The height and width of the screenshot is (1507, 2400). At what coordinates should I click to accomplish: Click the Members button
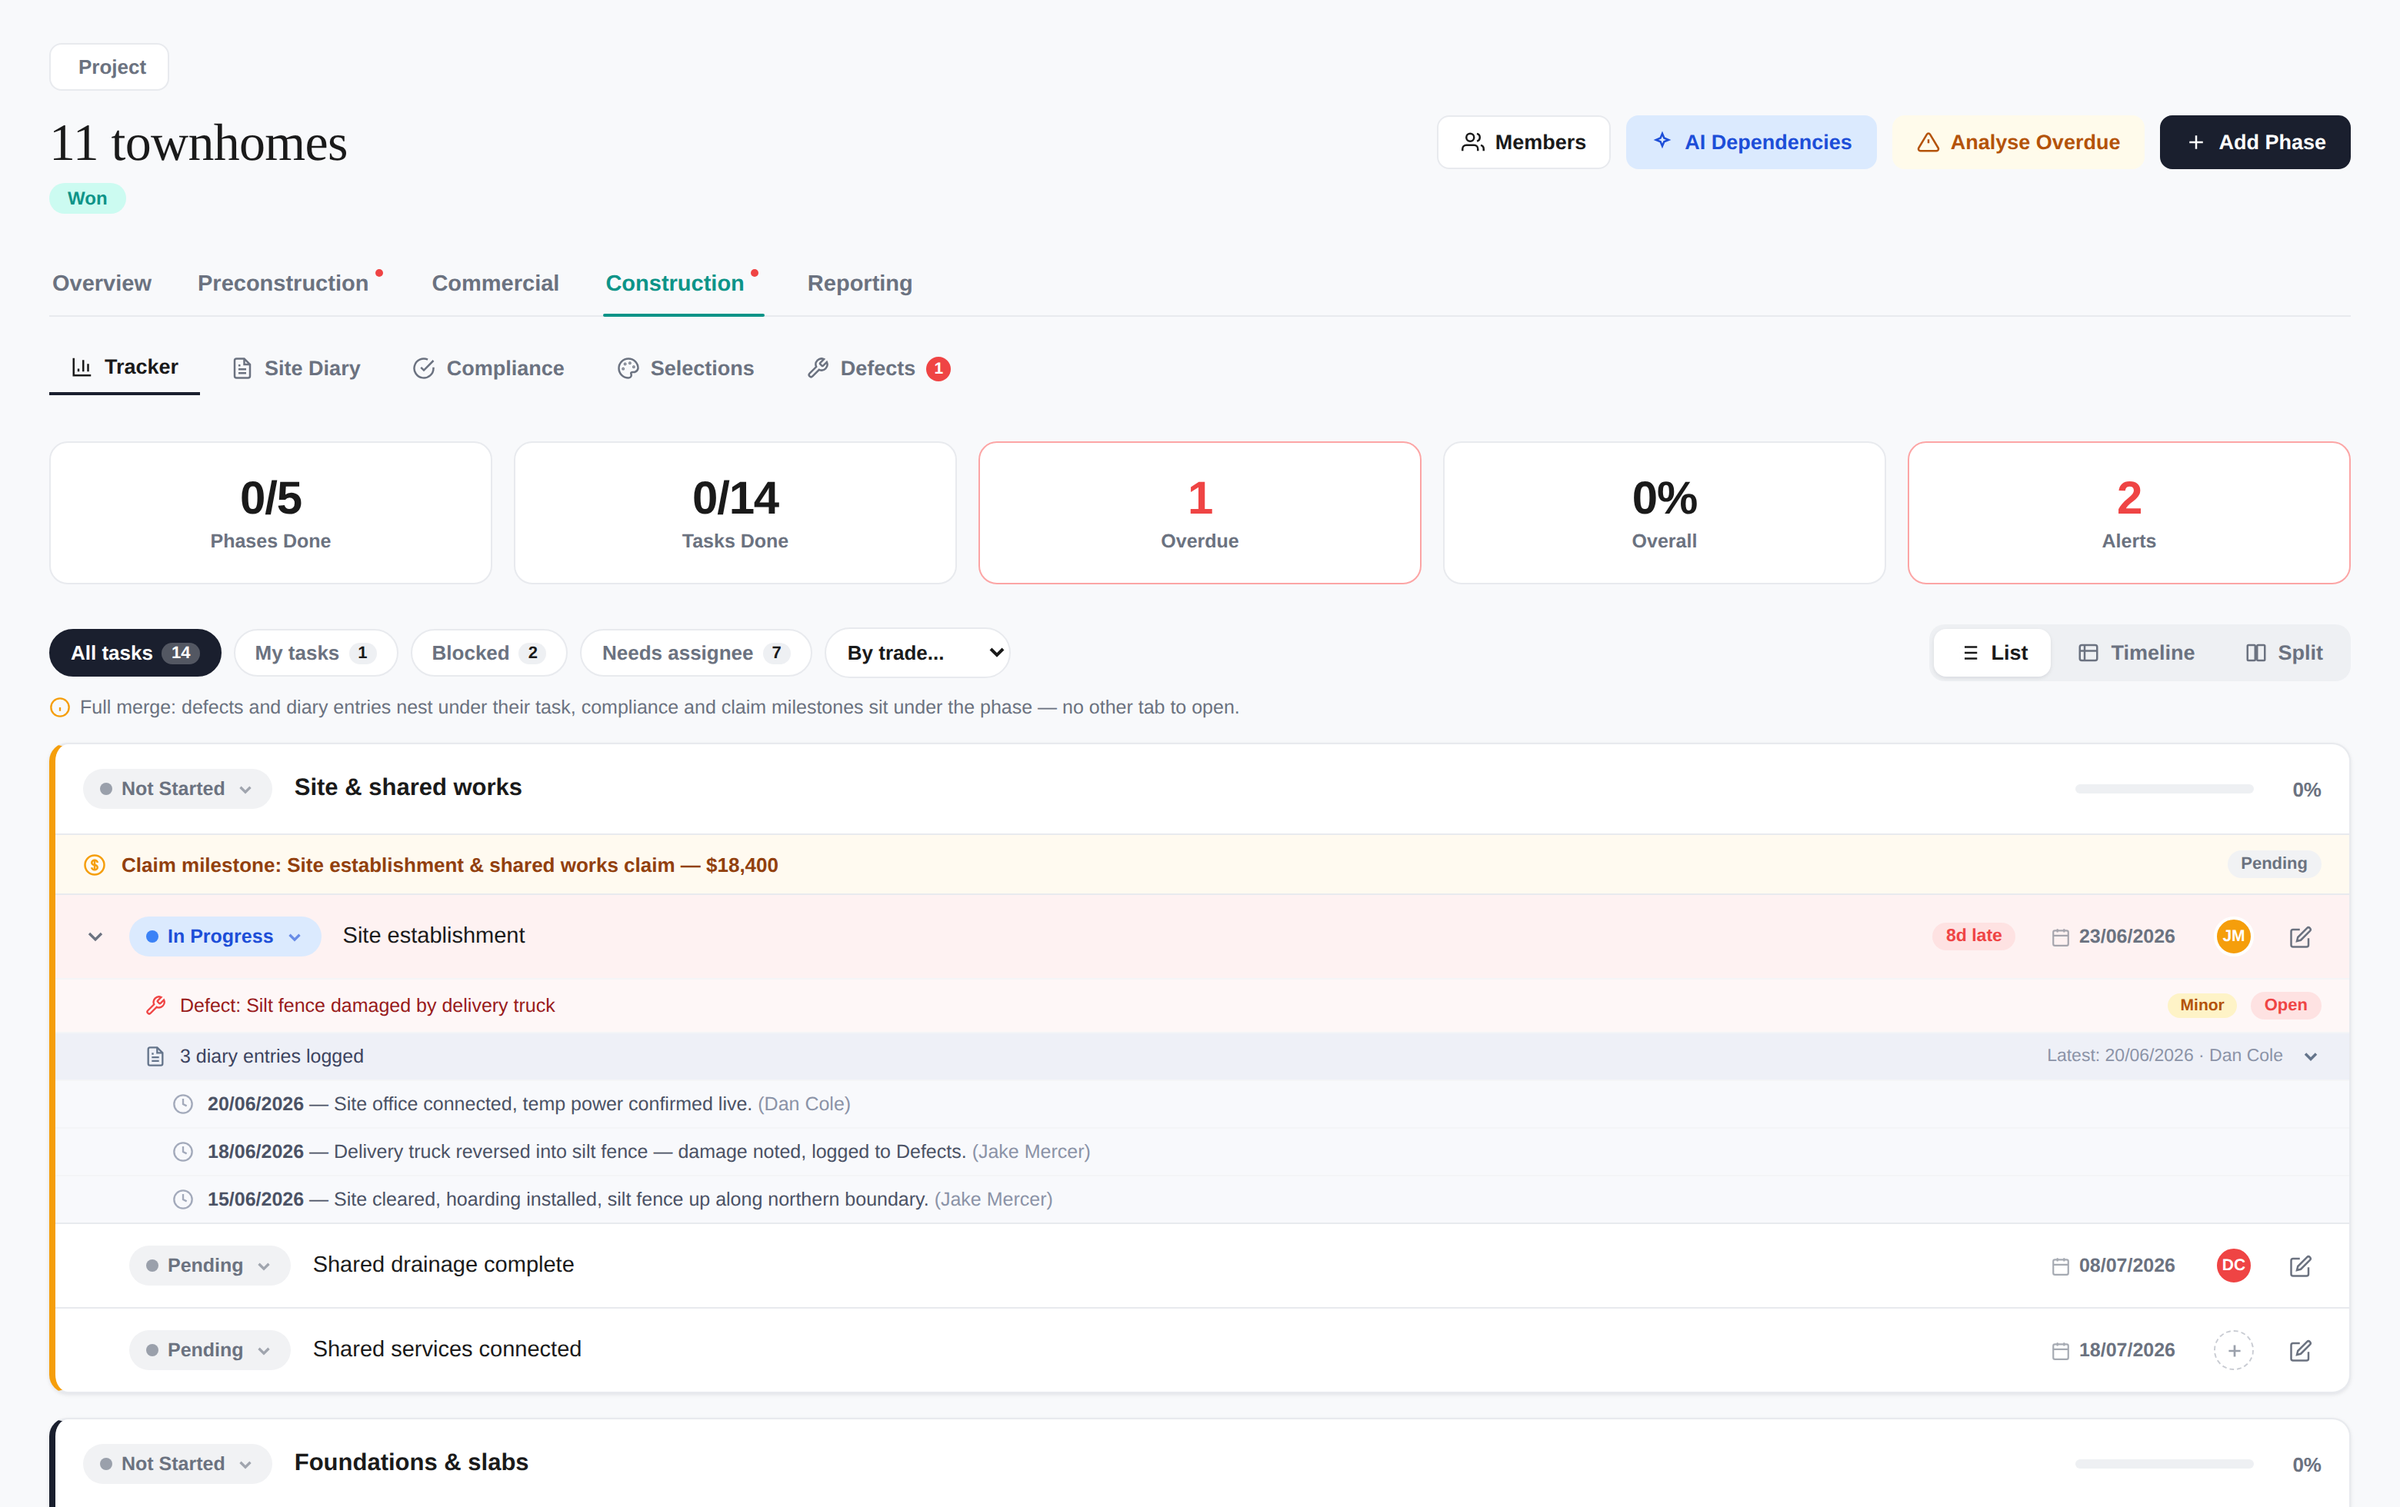point(1523,142)
